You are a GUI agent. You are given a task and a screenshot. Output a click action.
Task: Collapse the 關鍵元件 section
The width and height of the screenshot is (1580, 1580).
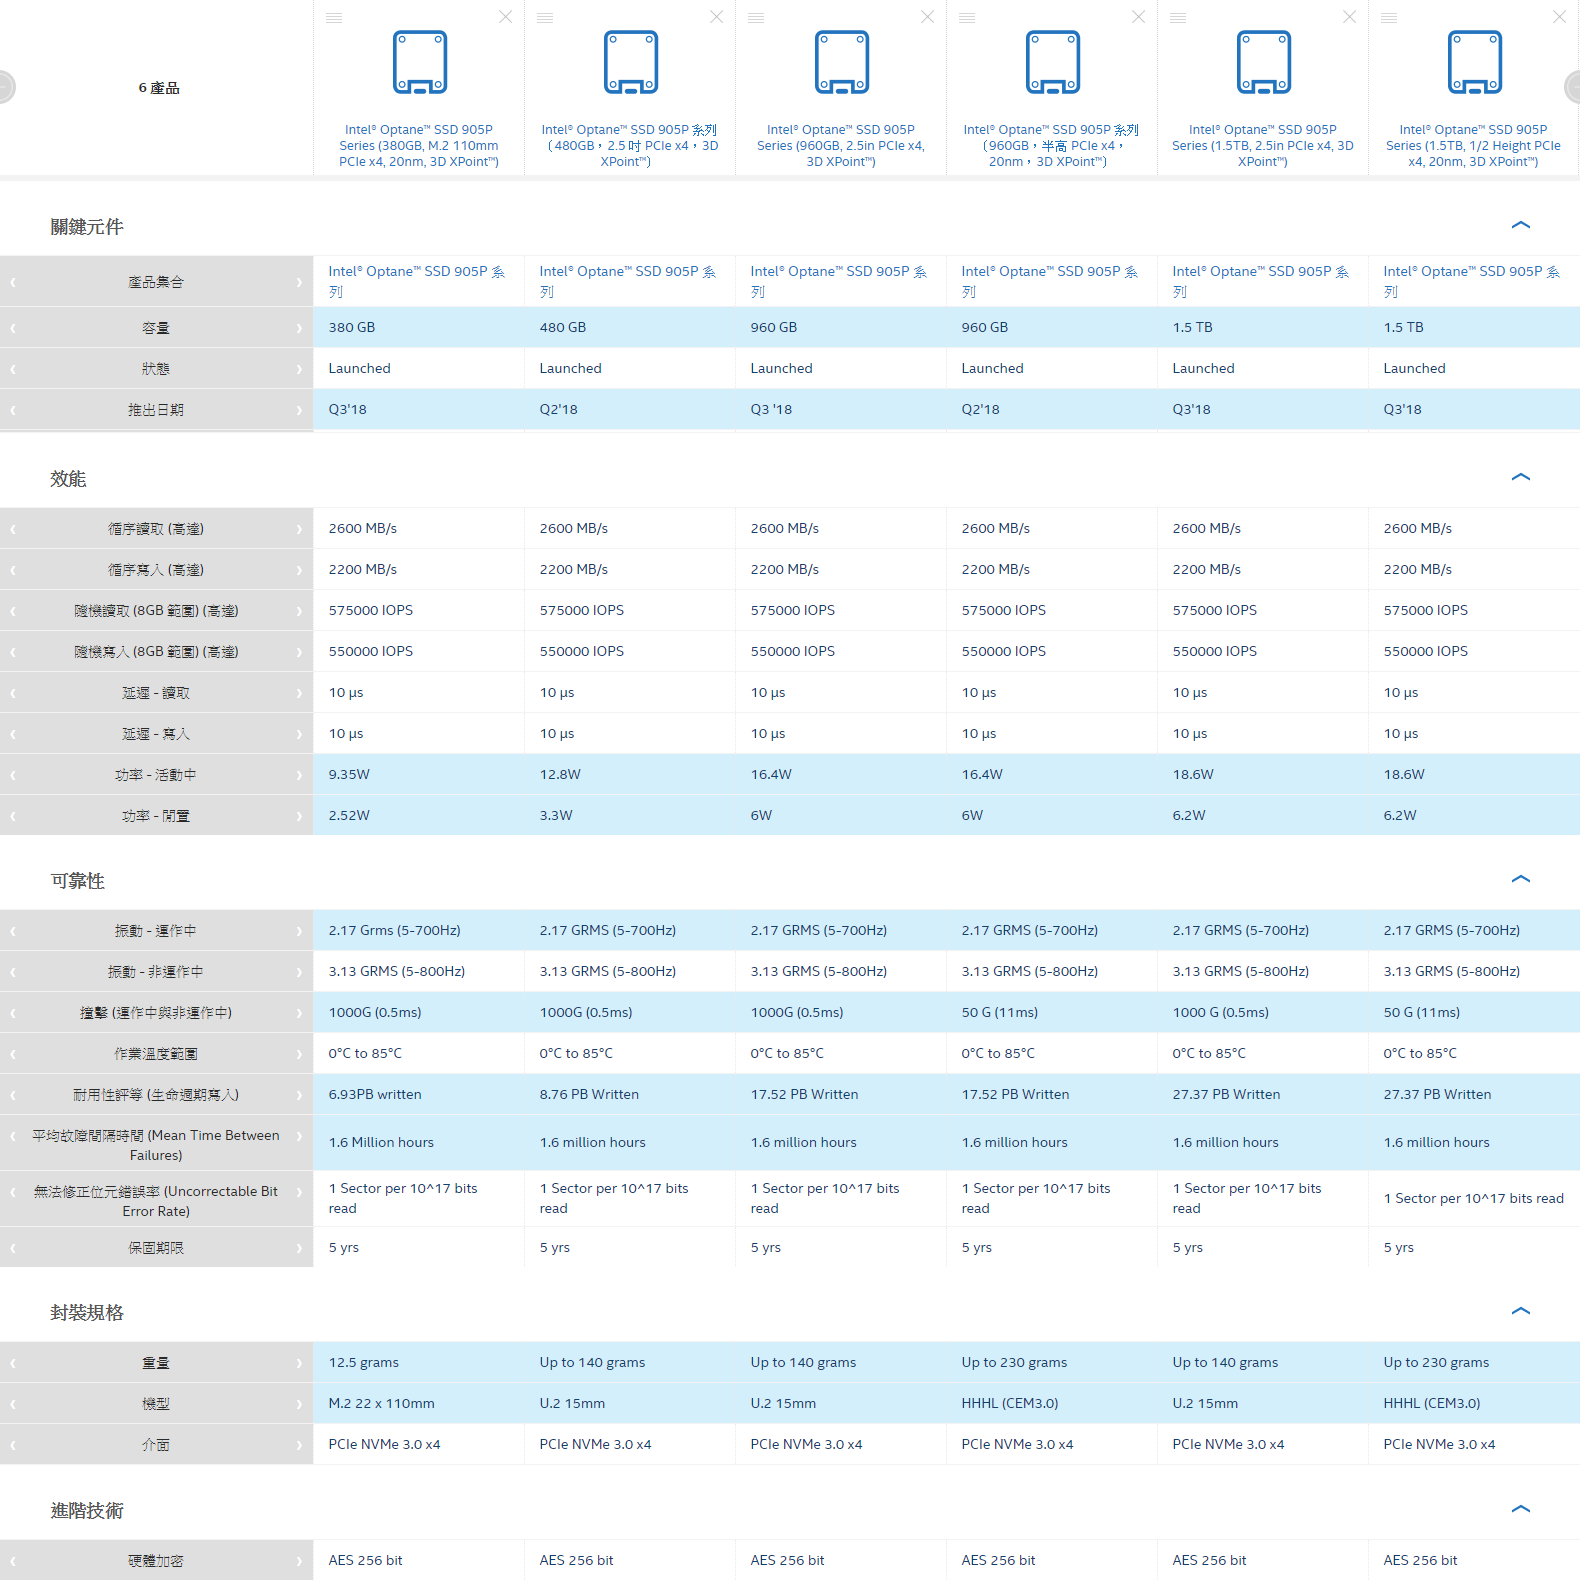coord(1520,226)
